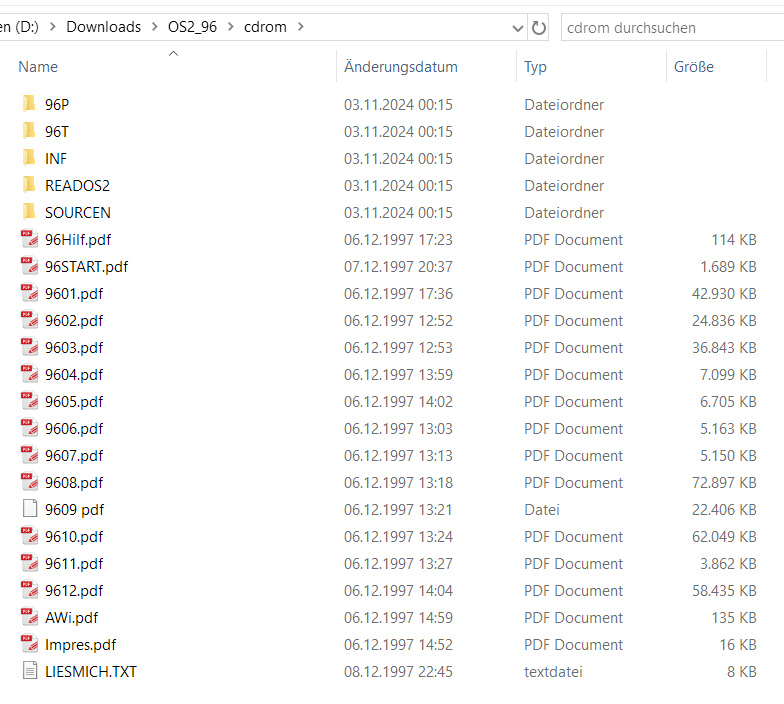Select the file name LIESMICH.TXT
The image size is (784, 704).
pyautogui.click(x=90, y=672)
